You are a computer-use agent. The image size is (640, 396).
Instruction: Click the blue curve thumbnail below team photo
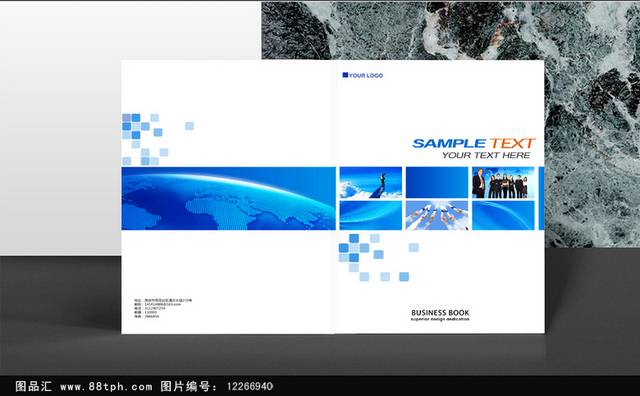click(x=503, y=215)
